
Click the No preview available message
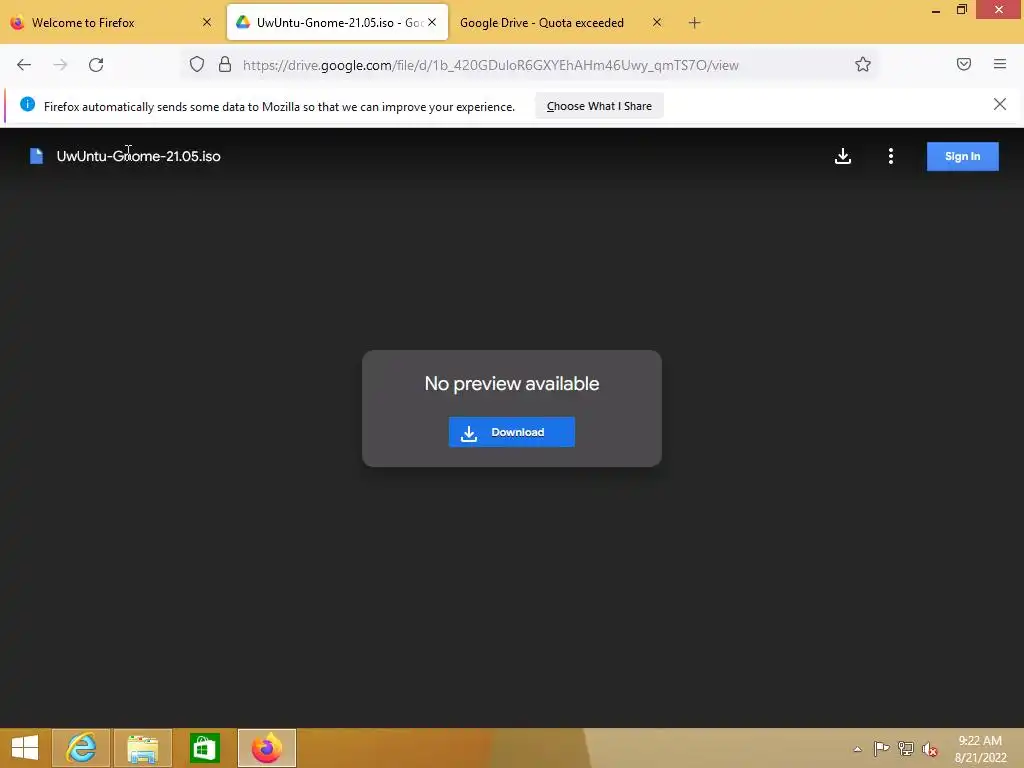(511, 383)
